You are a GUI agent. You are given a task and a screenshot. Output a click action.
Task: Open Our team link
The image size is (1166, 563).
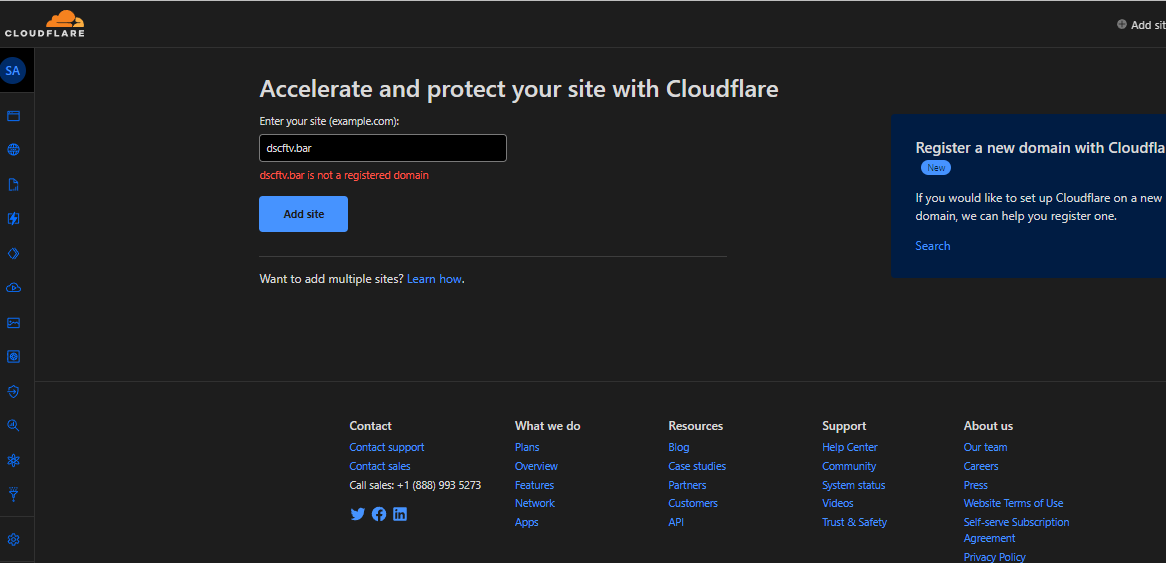click(985, 448)
